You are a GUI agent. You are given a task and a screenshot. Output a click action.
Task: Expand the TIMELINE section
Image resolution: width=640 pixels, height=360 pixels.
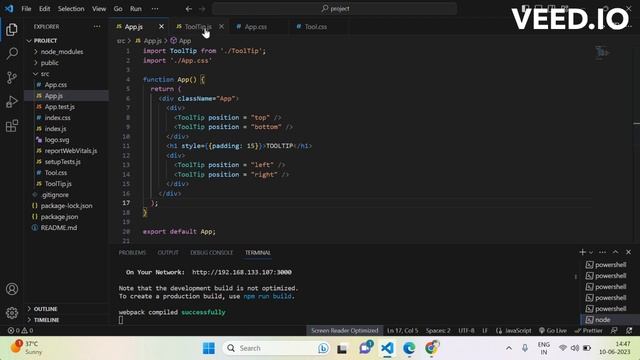click(x=46, y=320)
